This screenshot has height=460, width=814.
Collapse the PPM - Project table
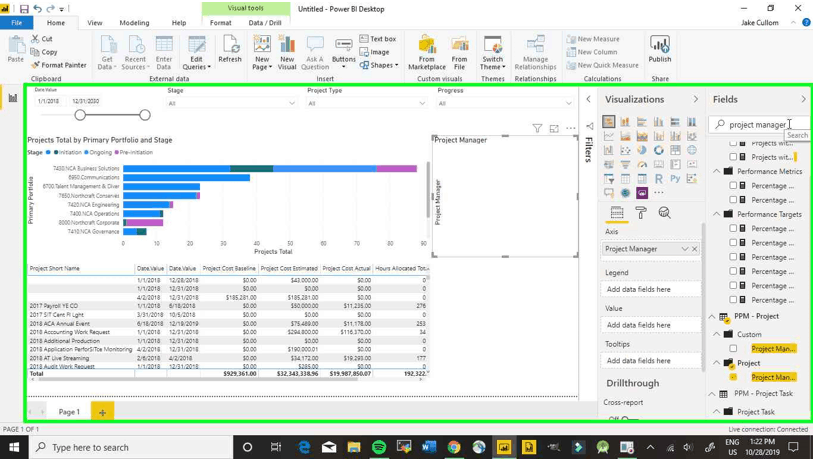pyautogui.click(x=712, y=316)
